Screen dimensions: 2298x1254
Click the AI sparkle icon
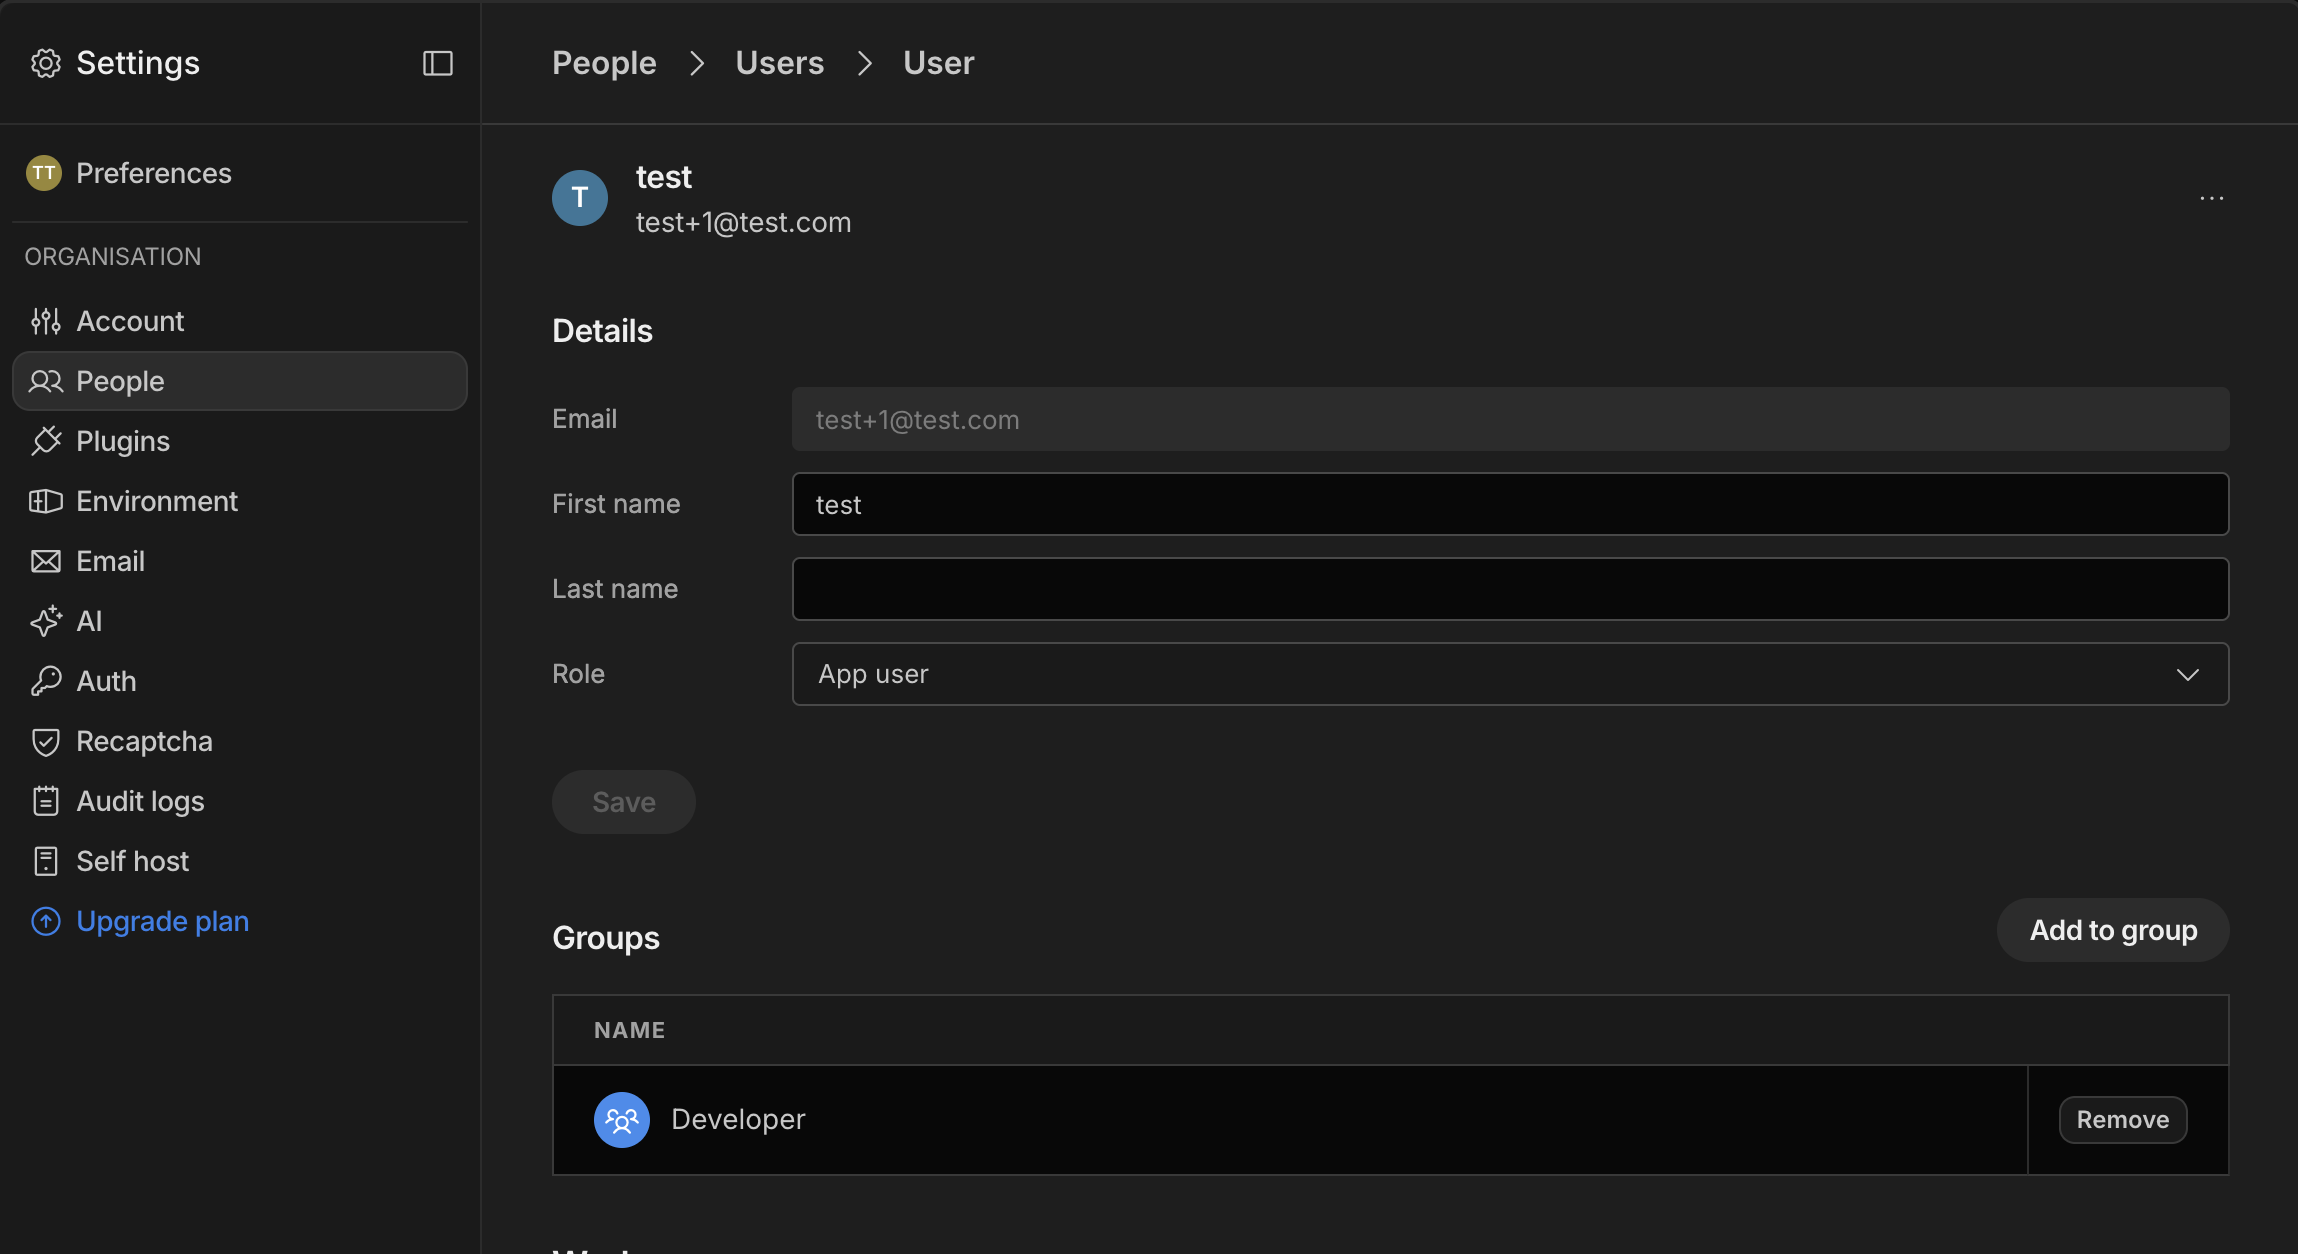(x=45, y=621)
